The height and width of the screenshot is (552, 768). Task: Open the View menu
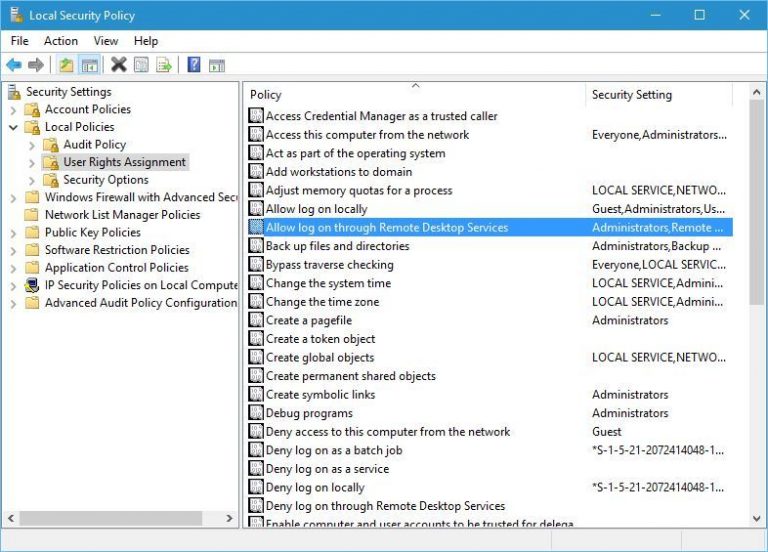coord(106,41)
